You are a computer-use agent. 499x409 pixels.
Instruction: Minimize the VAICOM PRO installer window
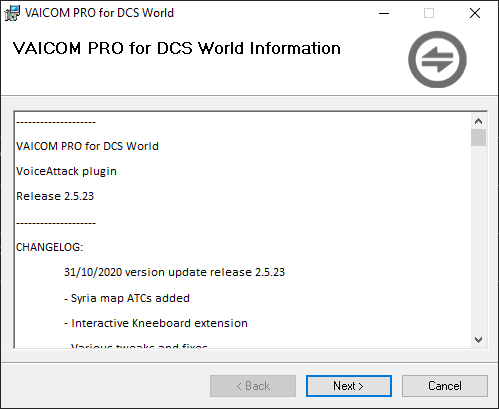click(384, 13)
